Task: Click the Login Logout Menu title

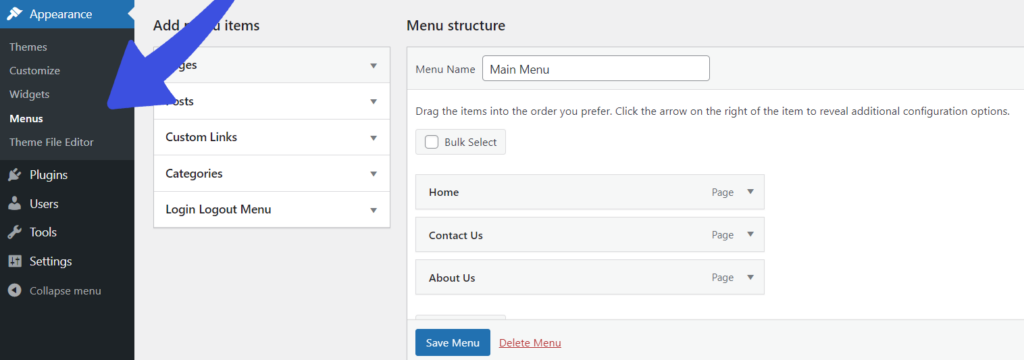Action: pyautogui.click(x=218, y=210)
